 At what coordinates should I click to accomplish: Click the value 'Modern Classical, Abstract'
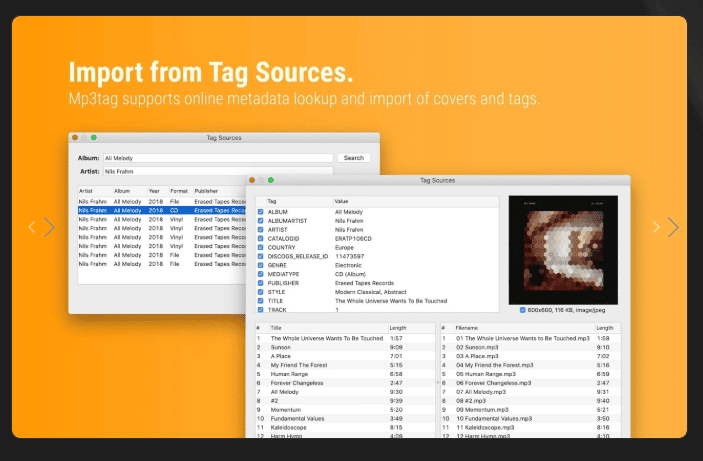click(371, 292)
